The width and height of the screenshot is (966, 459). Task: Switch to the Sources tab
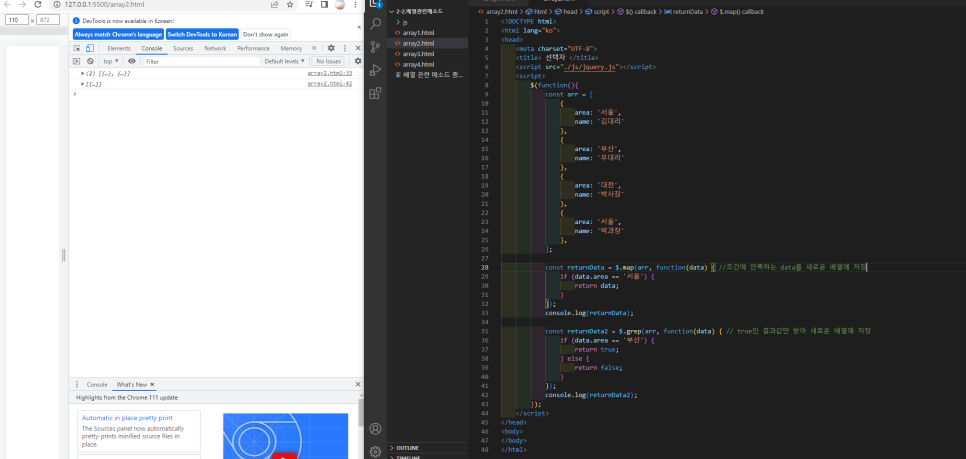click(x=183, y=48)
